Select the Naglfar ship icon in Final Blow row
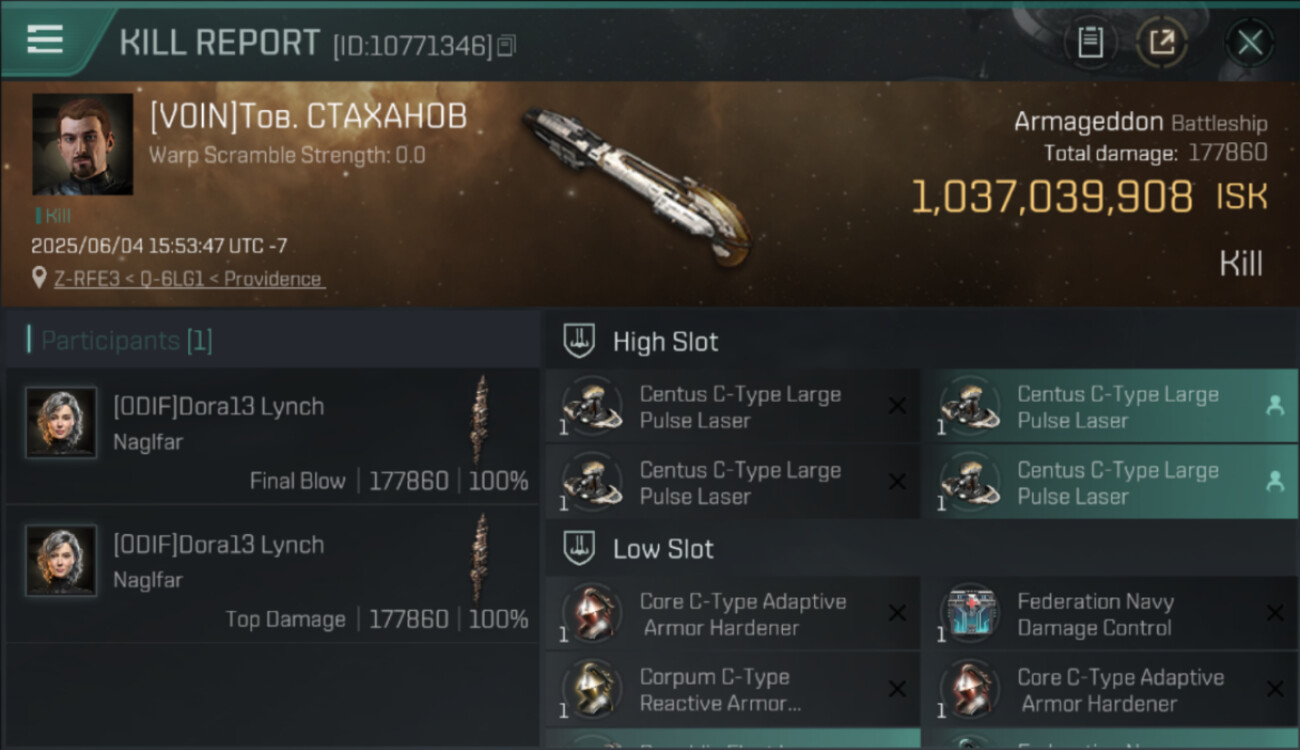This screenshot has height=750, width=1300. [481, 421]
